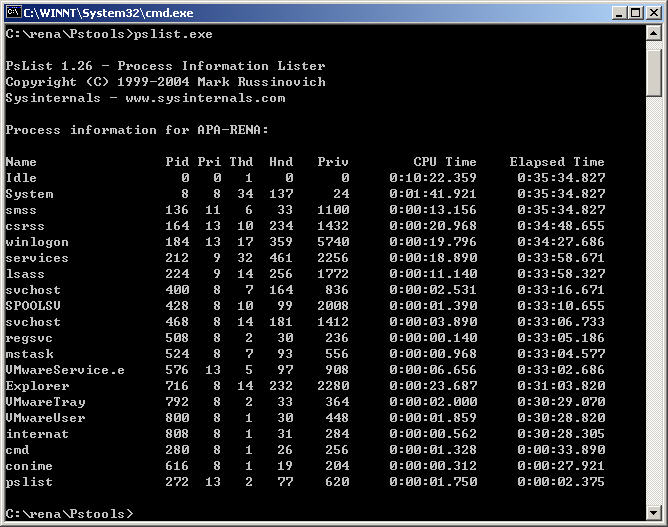Click the pslist process name in list

pyautogui.click(x=29, y=482)
